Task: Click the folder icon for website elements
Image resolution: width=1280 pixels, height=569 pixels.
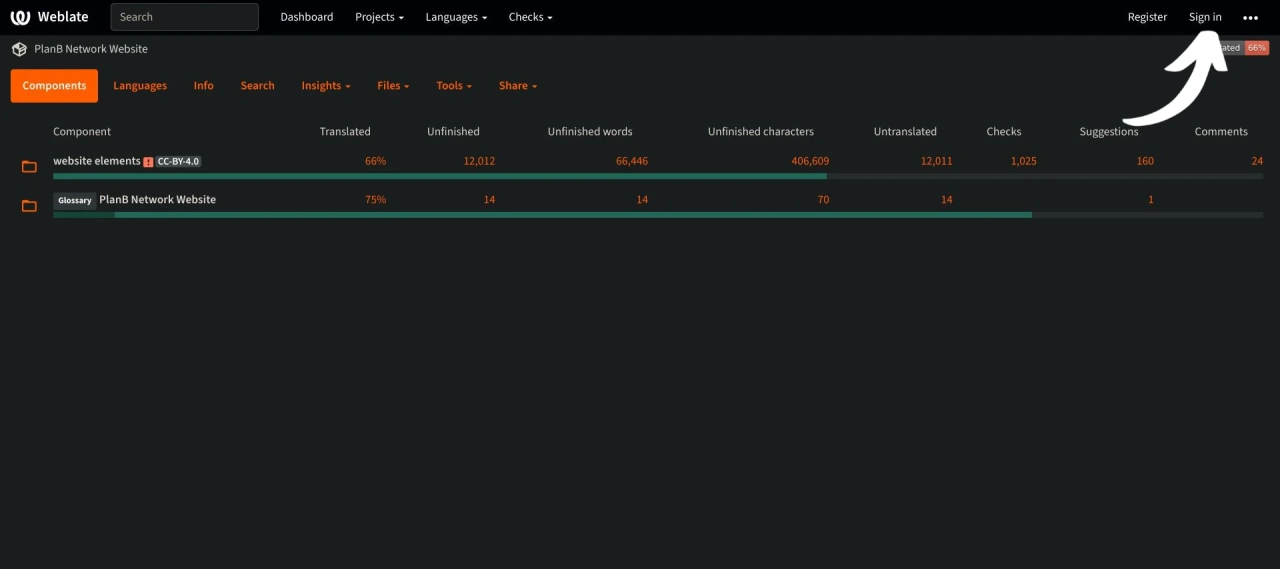Action: tap(29, 167)
